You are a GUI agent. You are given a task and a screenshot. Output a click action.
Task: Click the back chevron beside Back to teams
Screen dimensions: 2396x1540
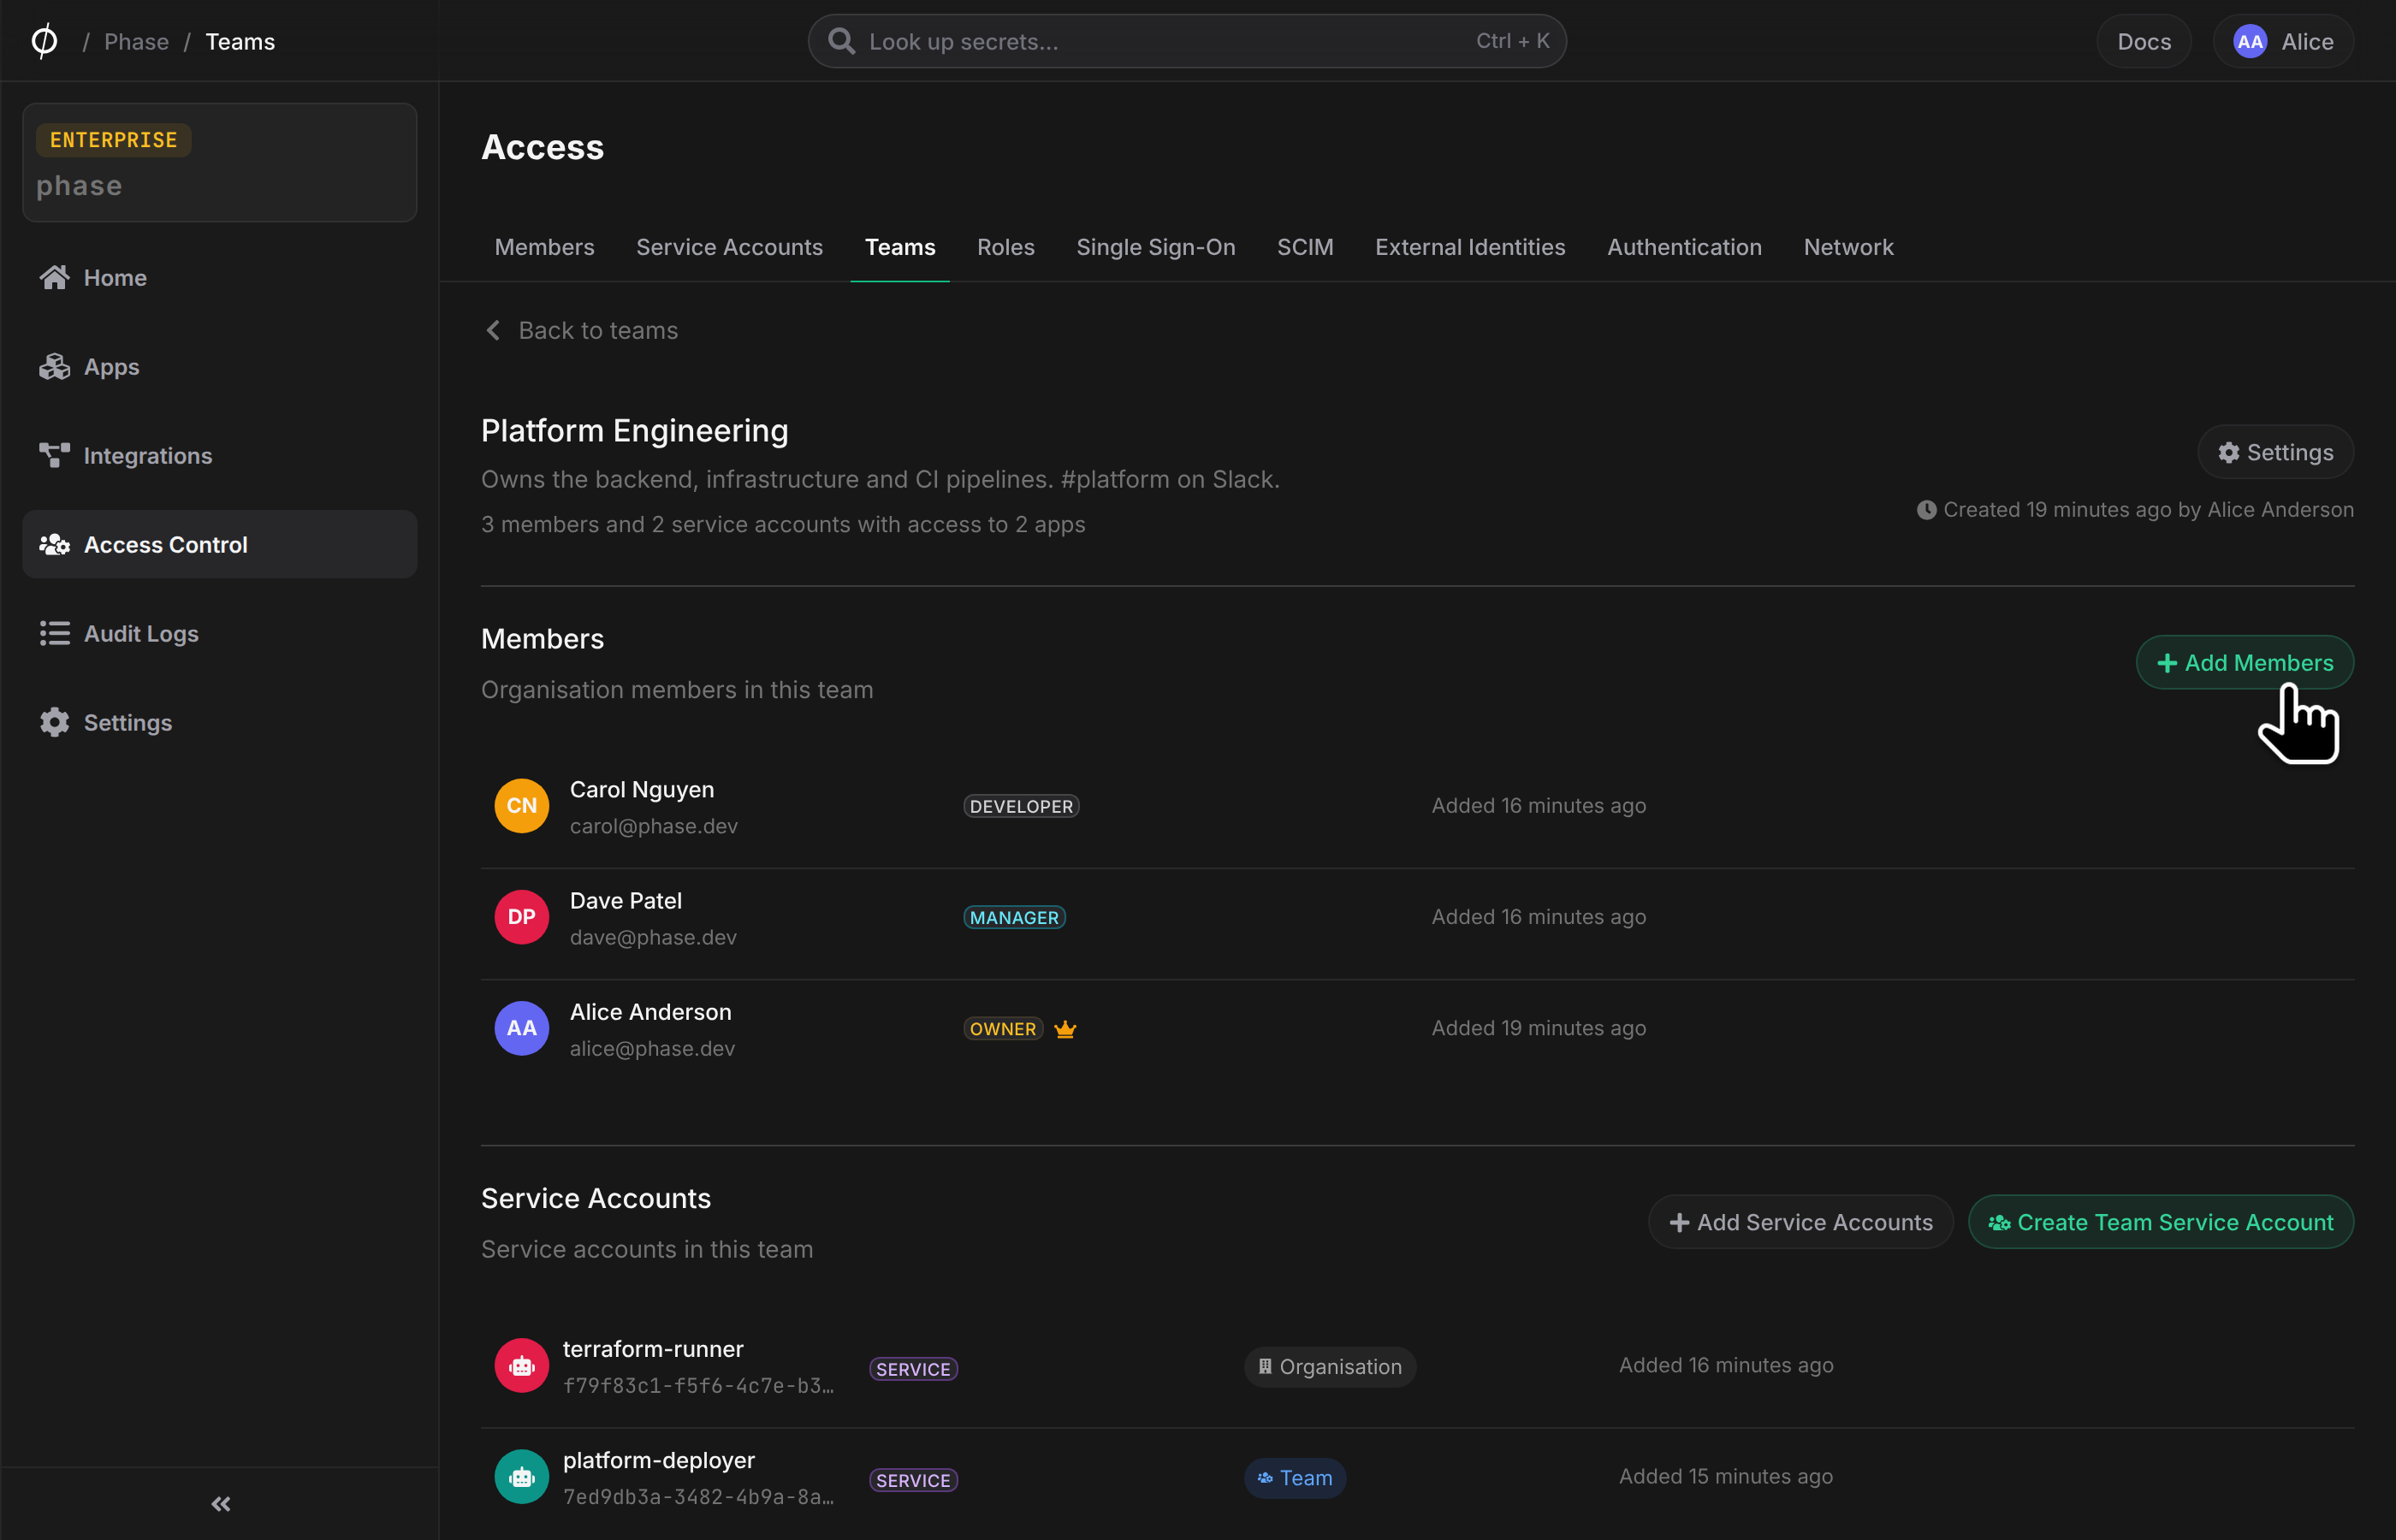pos(493,330)
